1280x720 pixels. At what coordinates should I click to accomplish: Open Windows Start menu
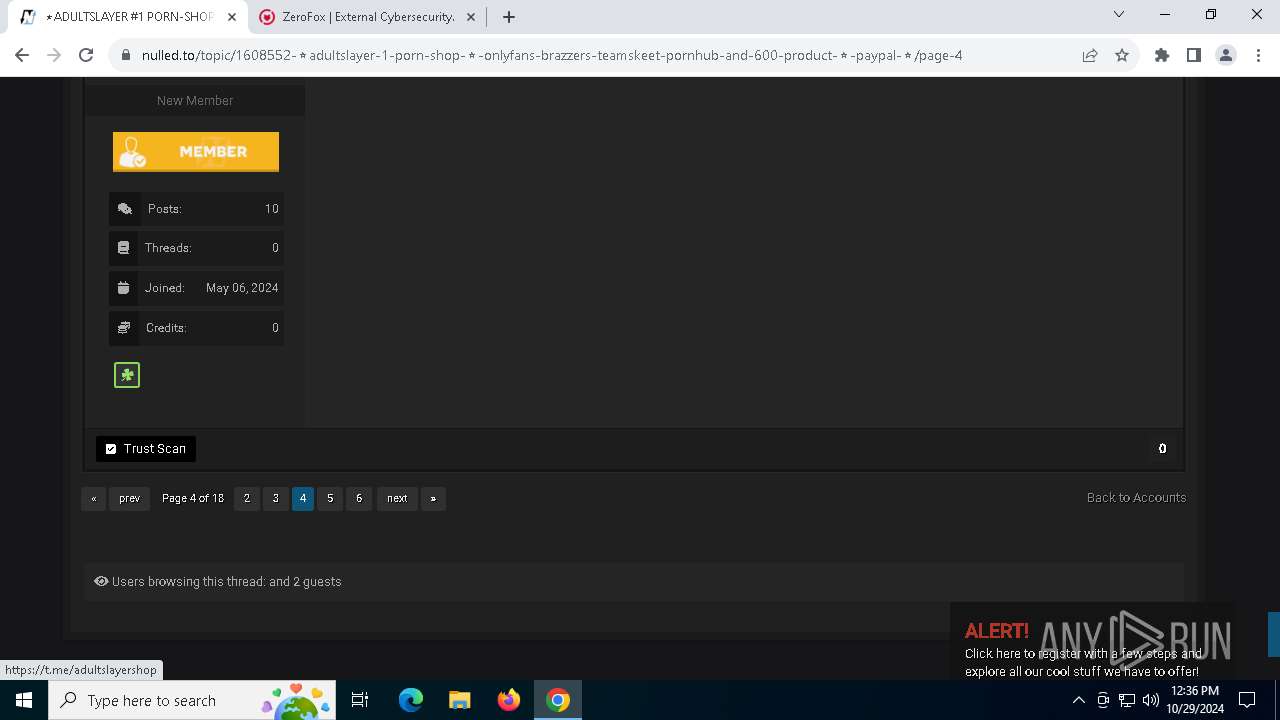coord(24,700)
